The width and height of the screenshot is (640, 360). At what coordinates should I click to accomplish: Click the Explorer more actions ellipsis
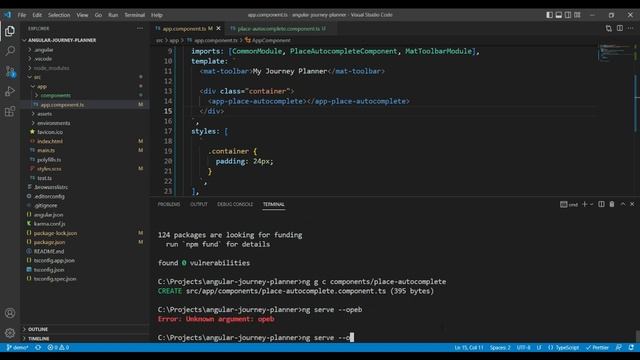tap(140, 29)
